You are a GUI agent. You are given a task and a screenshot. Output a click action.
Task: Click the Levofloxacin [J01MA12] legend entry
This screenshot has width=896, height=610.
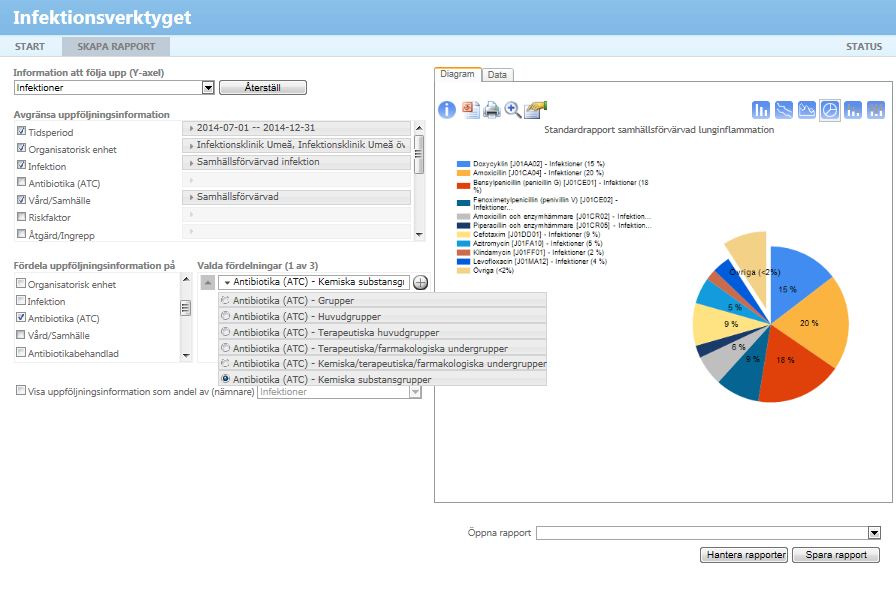click(532, 261)
